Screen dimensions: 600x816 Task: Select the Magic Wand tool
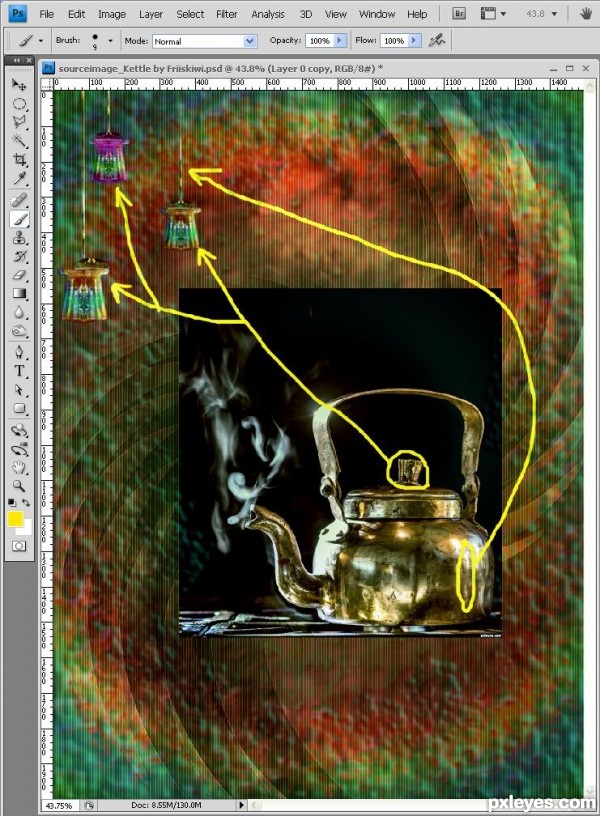pyautogui.click(x=19, y=141)
